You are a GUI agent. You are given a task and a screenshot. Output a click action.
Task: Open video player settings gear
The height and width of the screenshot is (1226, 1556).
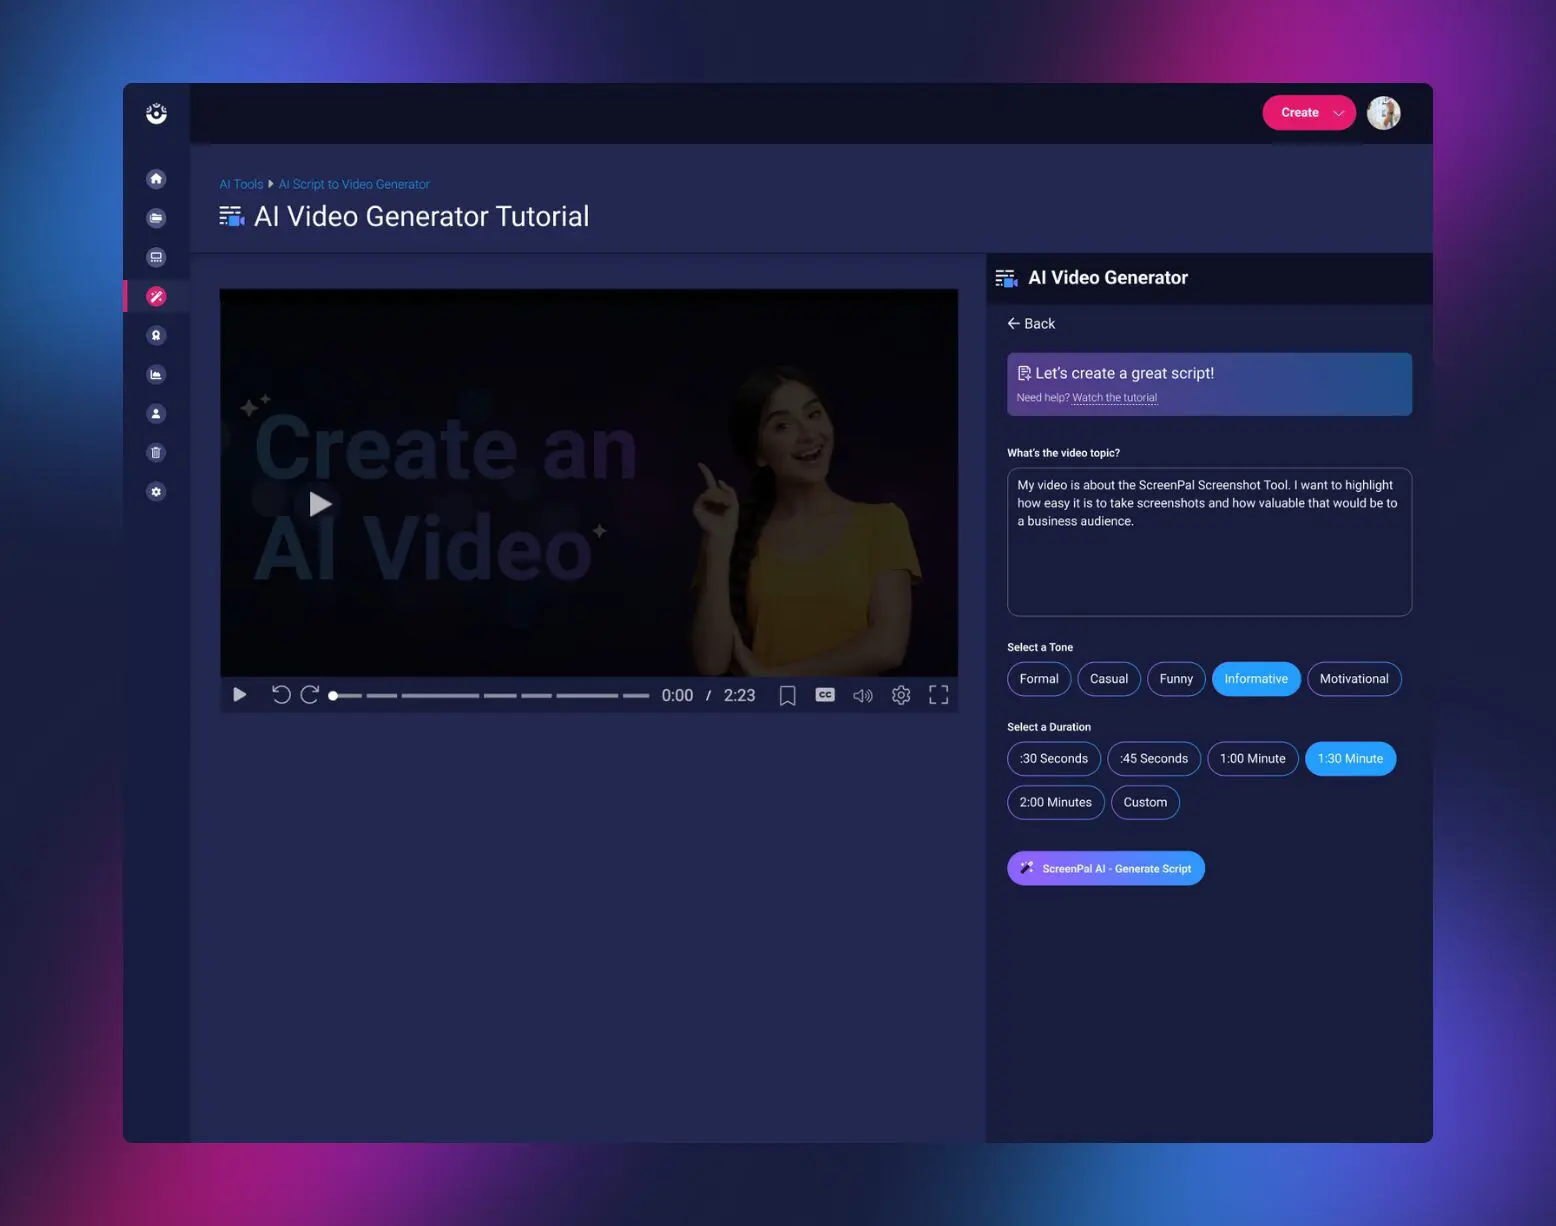pyautogui.click(x=901, y=695)
